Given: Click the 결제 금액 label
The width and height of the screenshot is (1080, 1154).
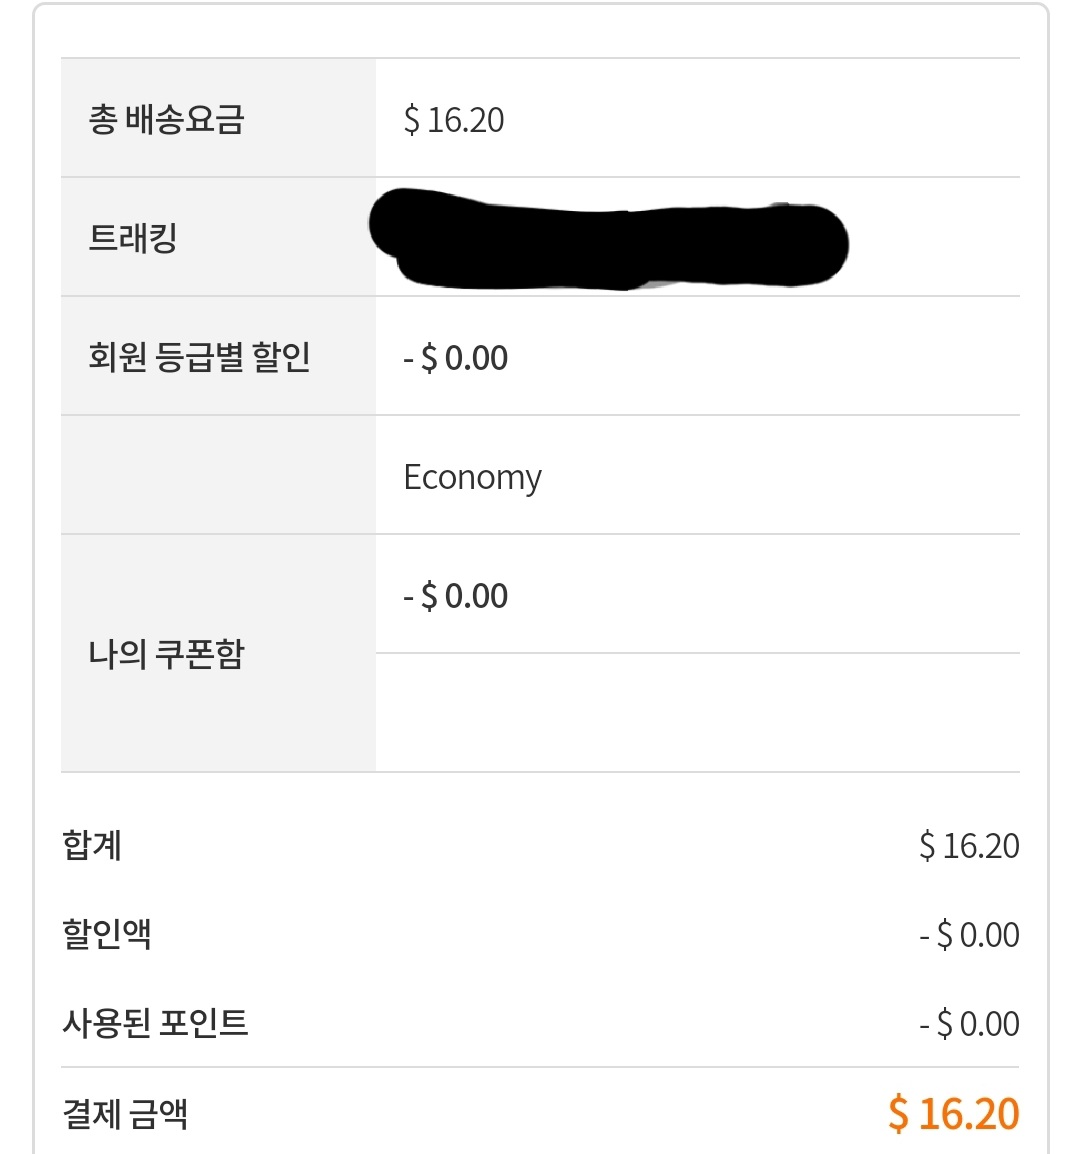Looking at the screenshot, I should pyautogui.click(x=125, y=1114).
